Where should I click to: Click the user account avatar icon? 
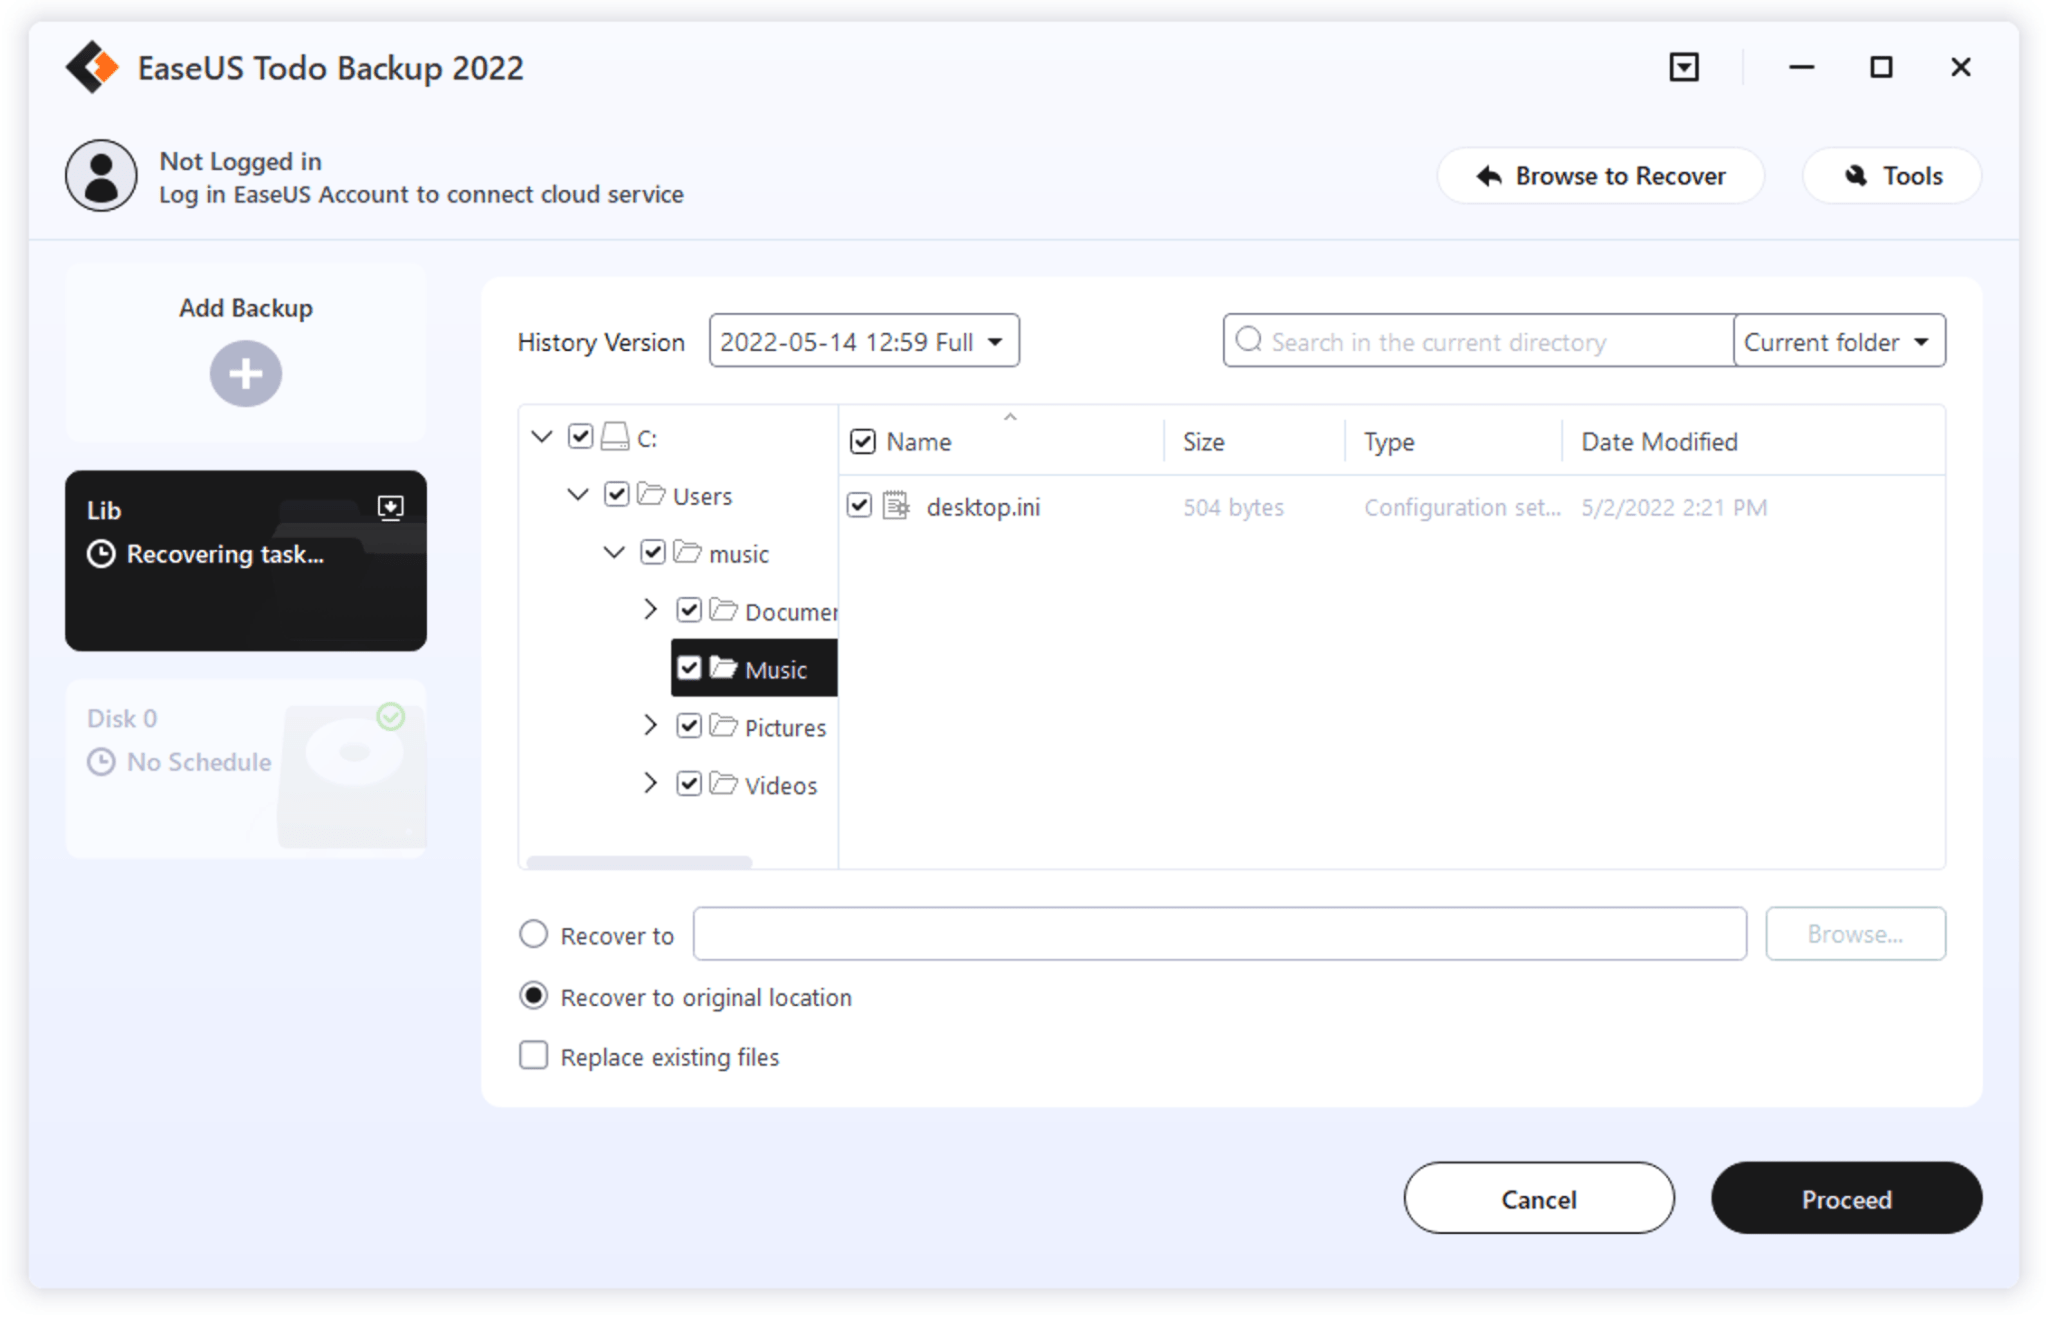coord(101,176)
